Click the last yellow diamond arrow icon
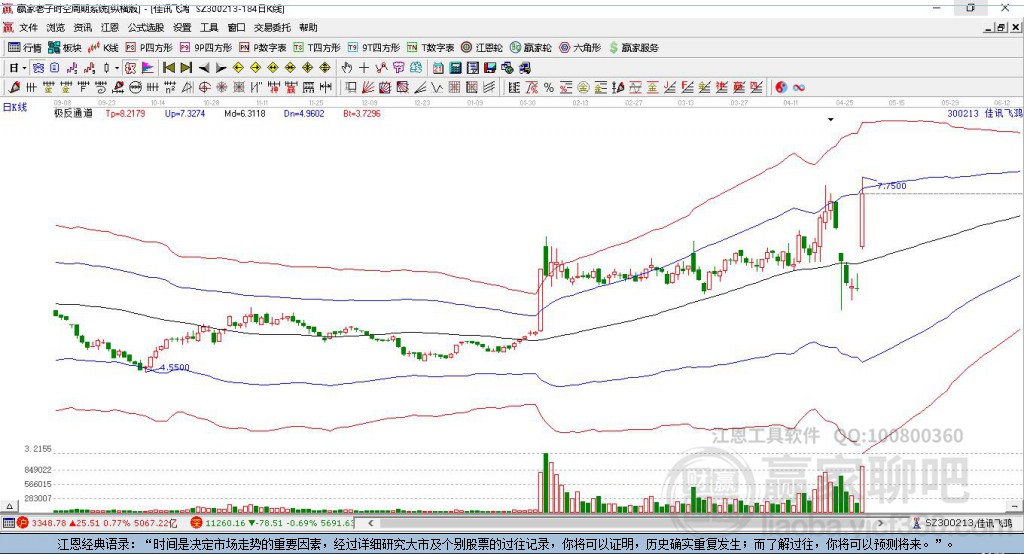 pos(325,68)
